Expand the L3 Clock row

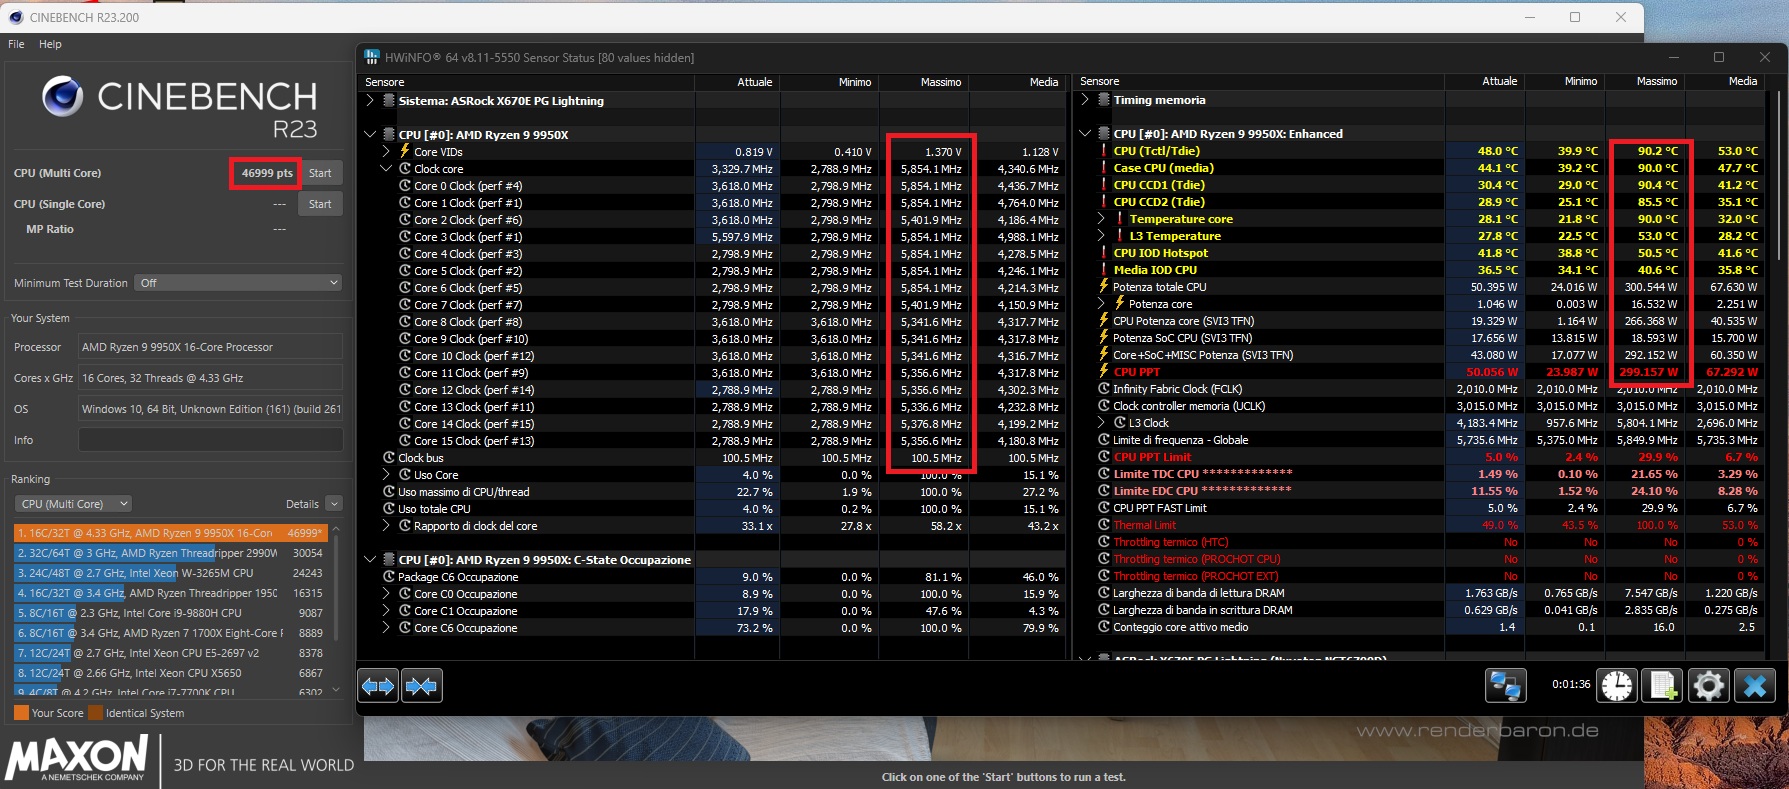1101,423
